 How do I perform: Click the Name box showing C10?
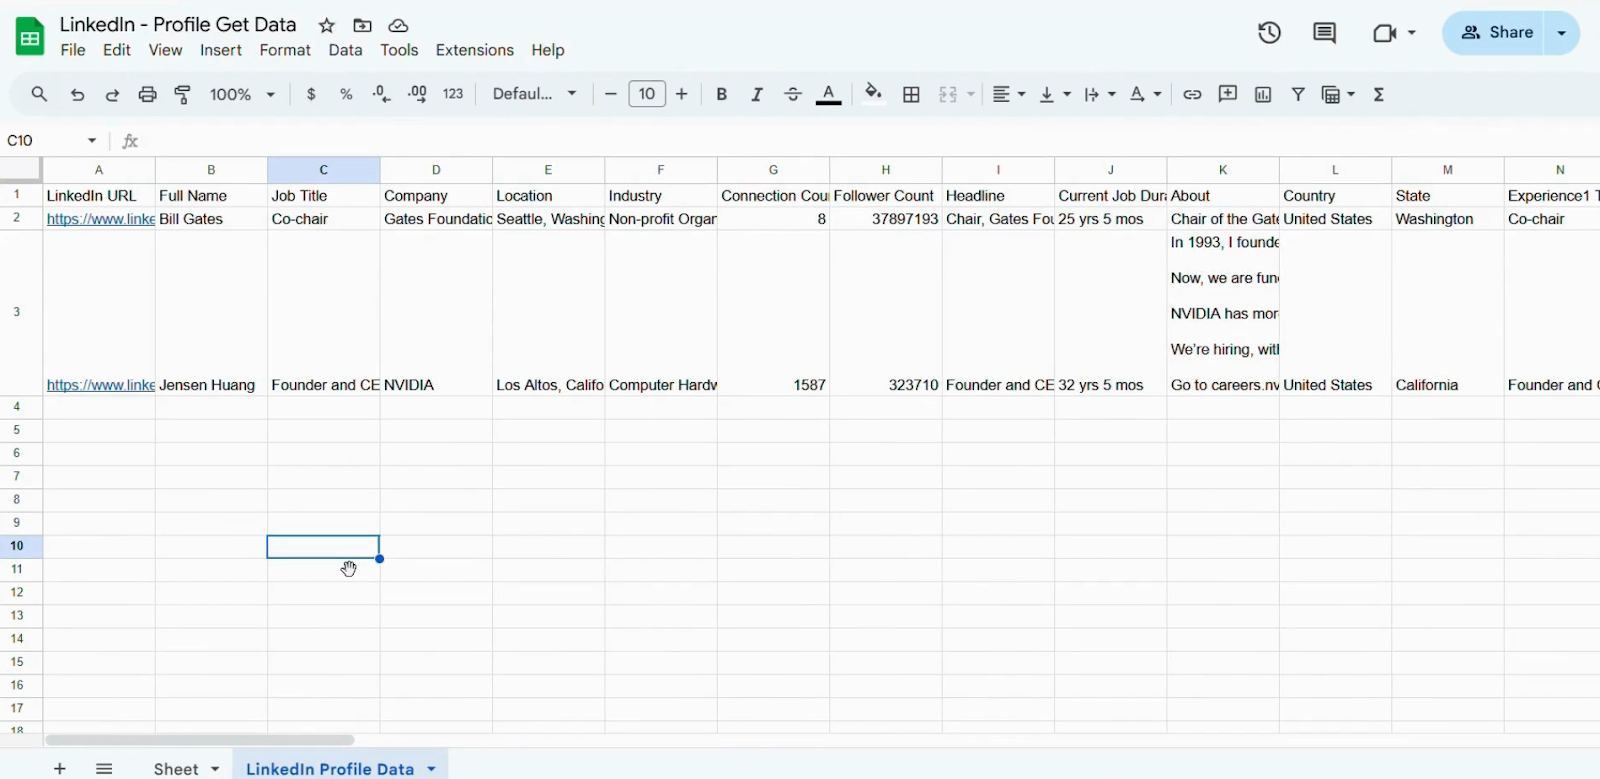click(x=52, y=141)
